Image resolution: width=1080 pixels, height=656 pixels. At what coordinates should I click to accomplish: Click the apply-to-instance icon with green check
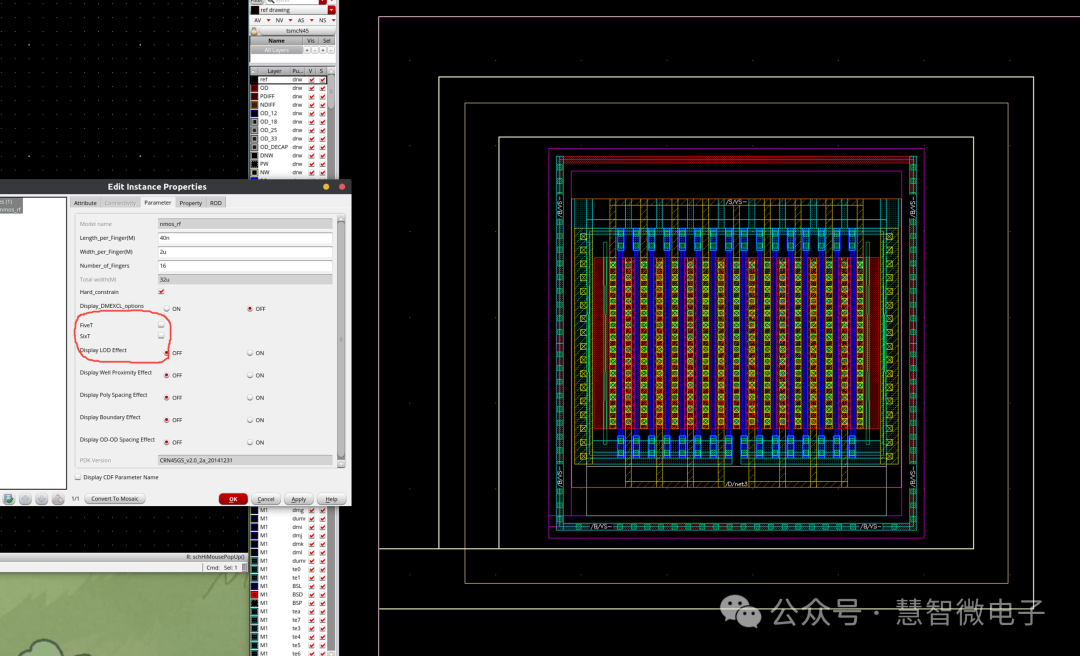[8, 498]
